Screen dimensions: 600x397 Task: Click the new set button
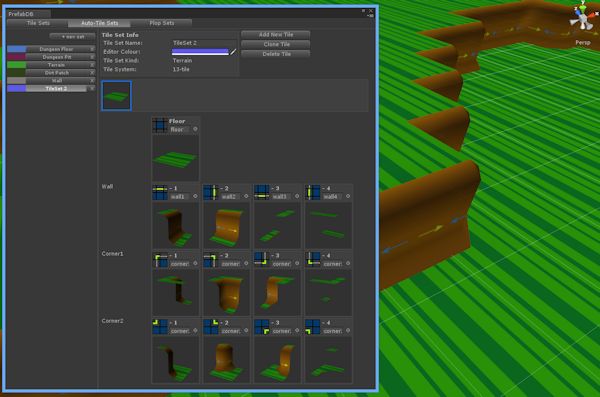tap(73, 36)
